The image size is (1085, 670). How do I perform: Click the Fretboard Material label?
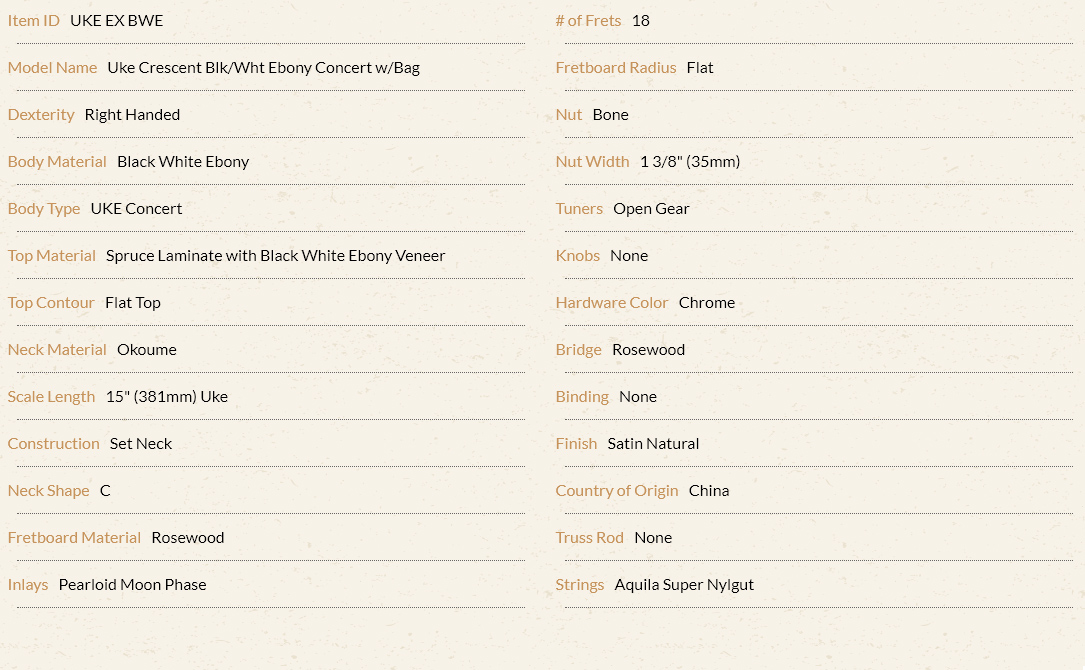pyautogui.click(x=74, y=538)
